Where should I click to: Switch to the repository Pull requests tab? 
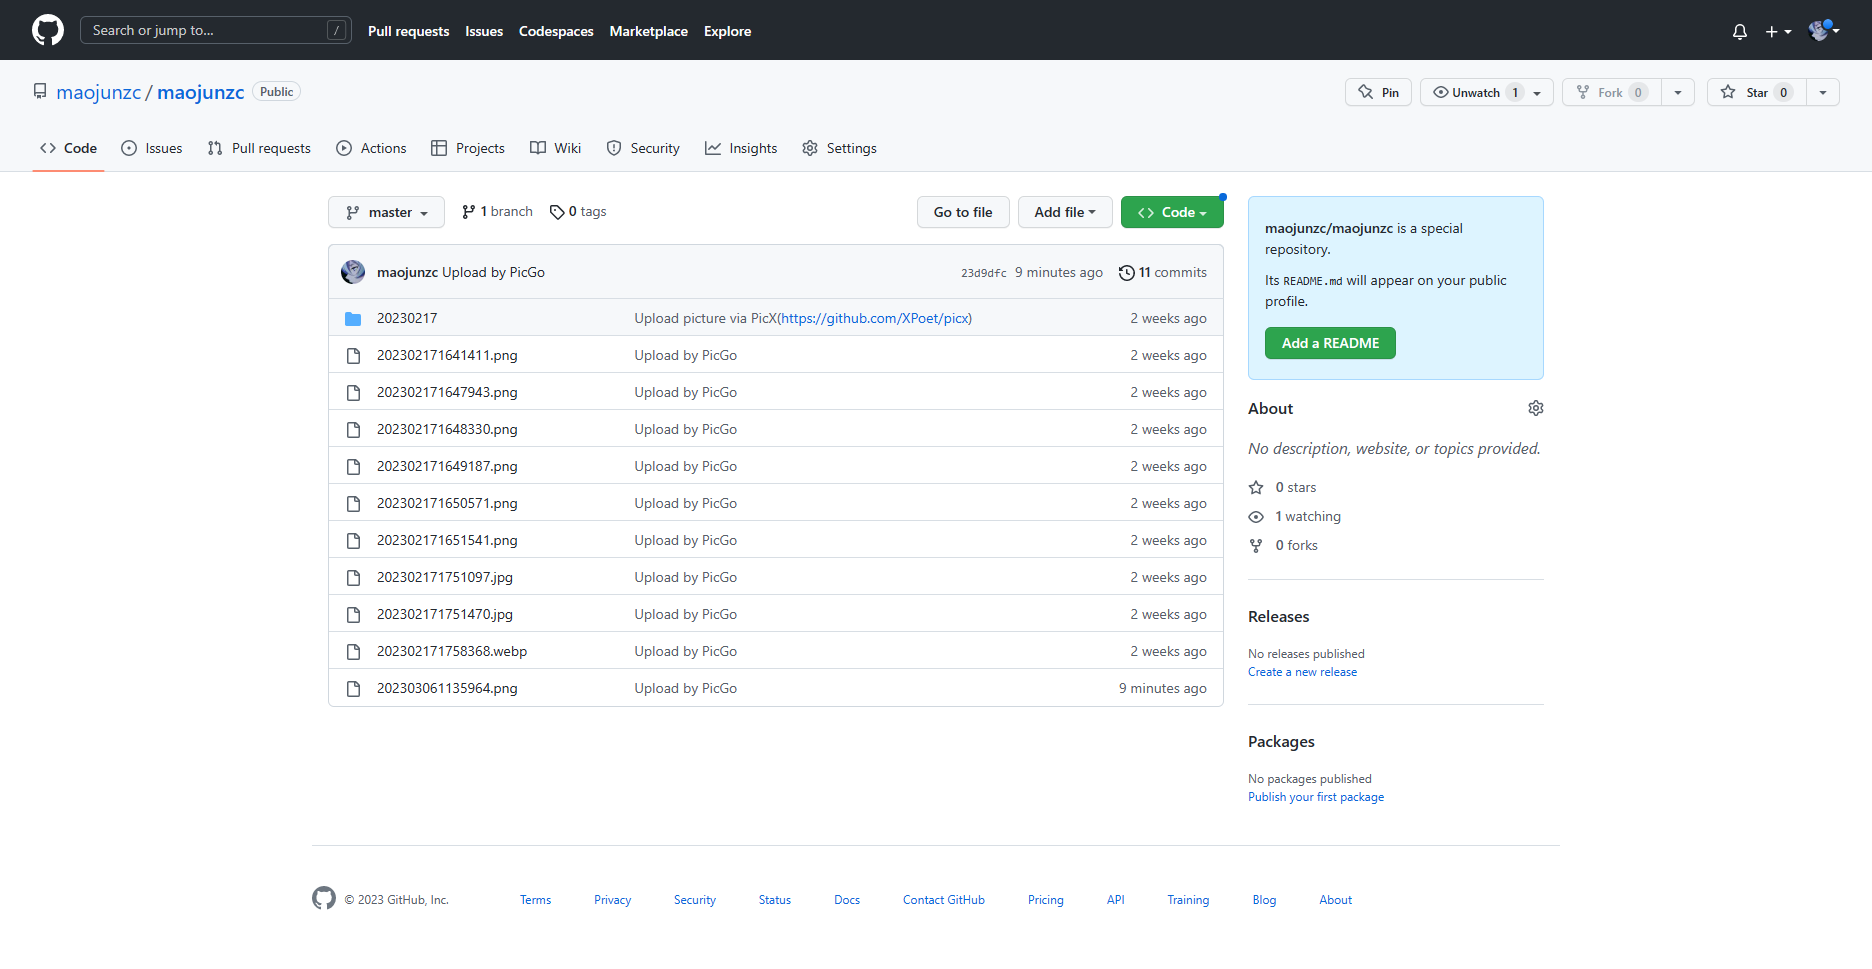point(259,148)
